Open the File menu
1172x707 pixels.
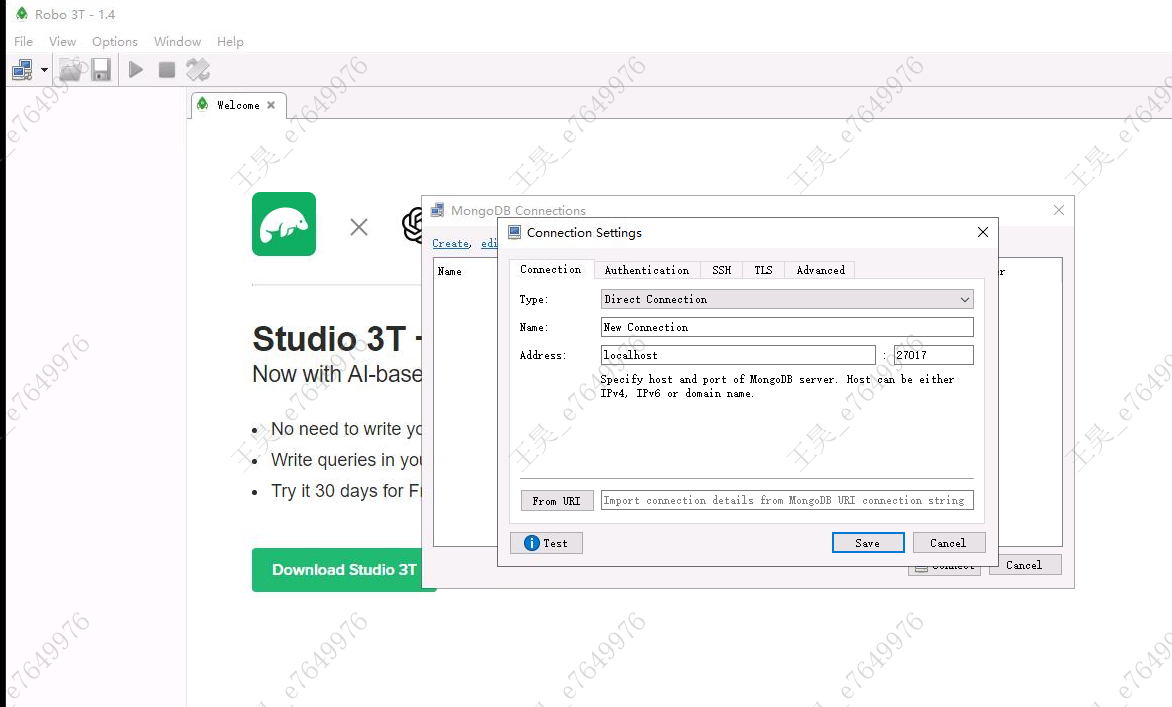pyautogui.click(x=23, y=42)
